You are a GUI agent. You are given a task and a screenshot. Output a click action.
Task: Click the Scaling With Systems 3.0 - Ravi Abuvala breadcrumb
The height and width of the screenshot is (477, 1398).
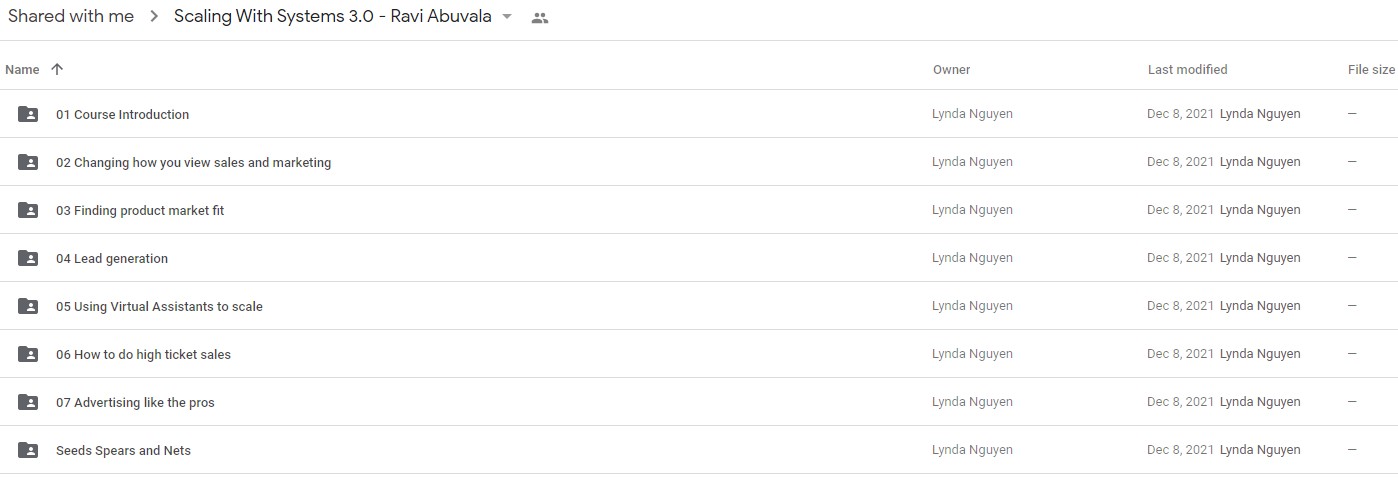click(333, 16)
